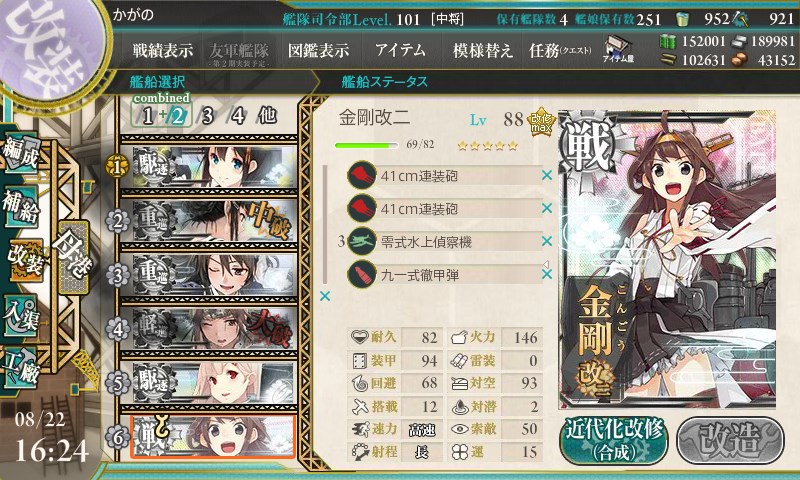Screen dimensions: 800x480
Task: Open the 工廠 (Factory) sidebar icon
Action: [21, 369]
